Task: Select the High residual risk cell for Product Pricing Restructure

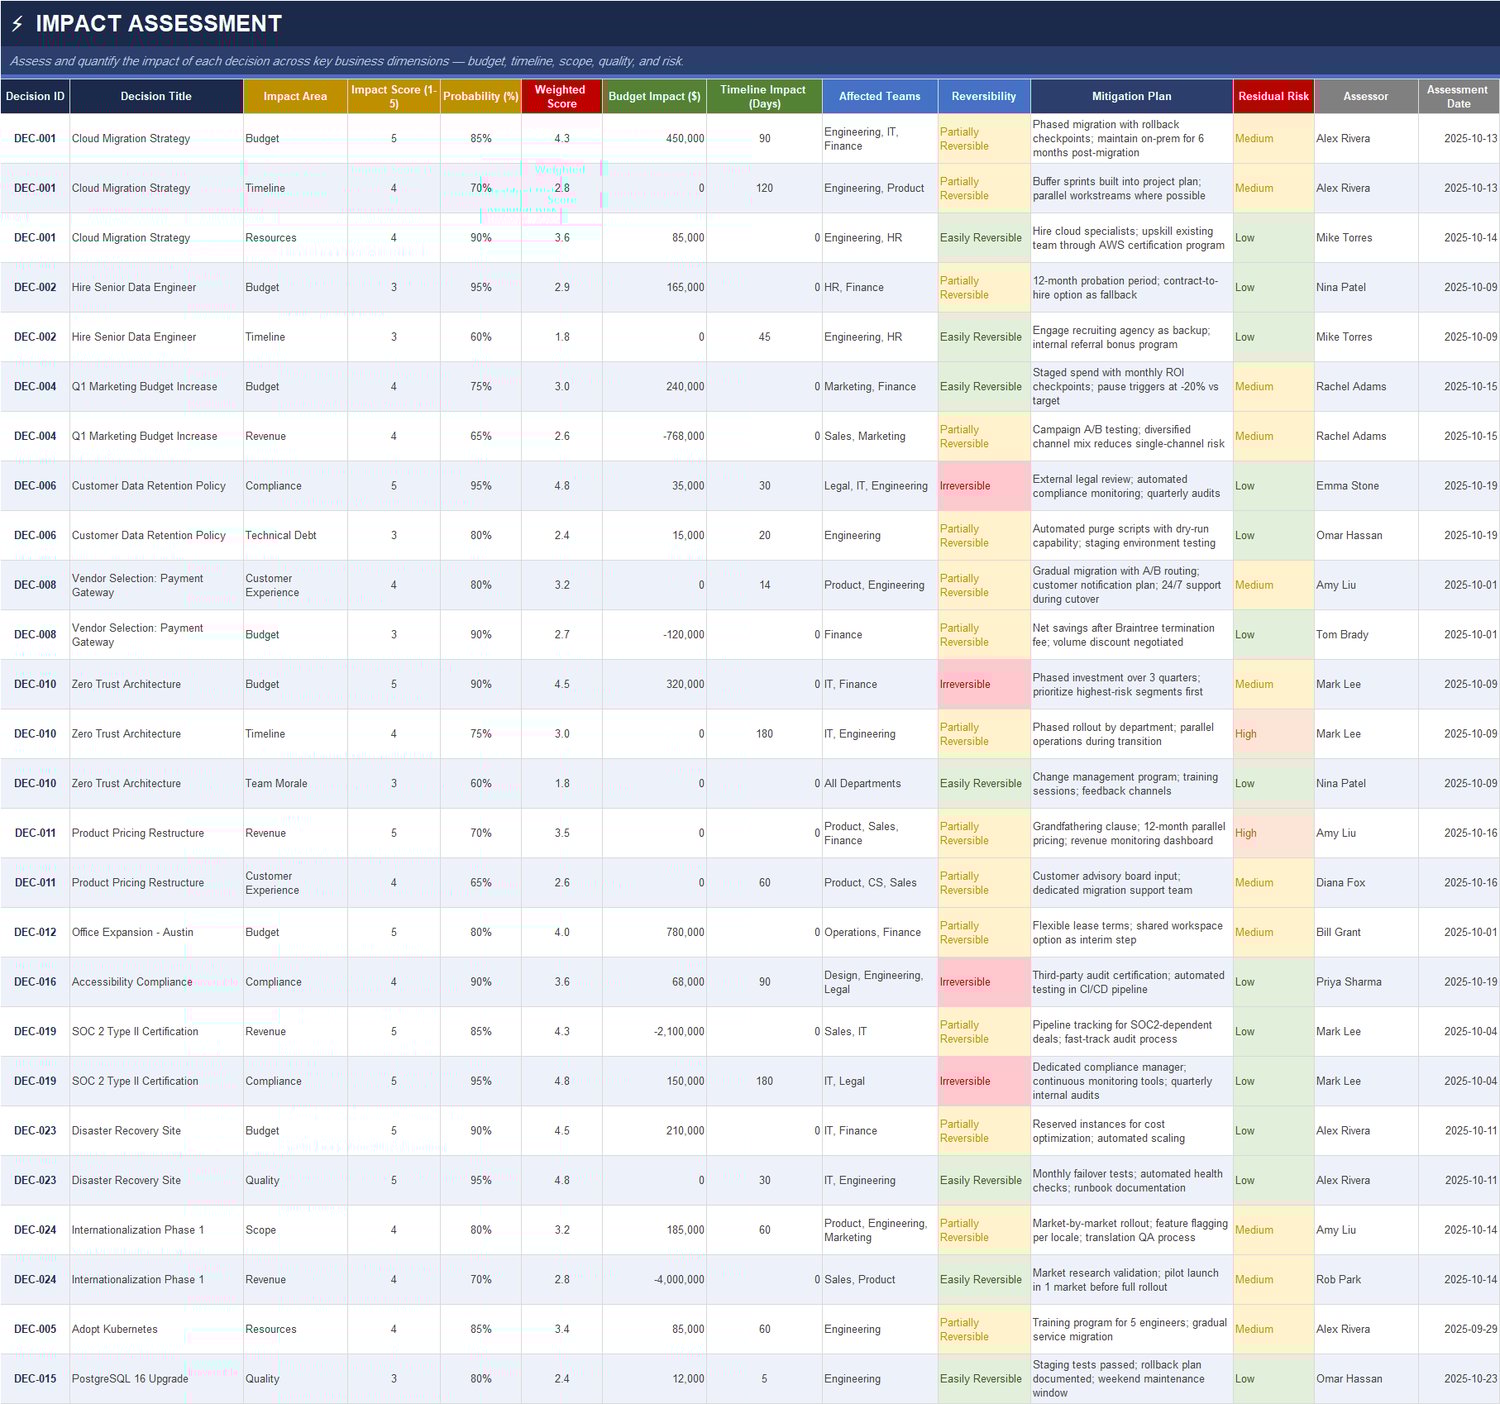Action: (1245, 832)
